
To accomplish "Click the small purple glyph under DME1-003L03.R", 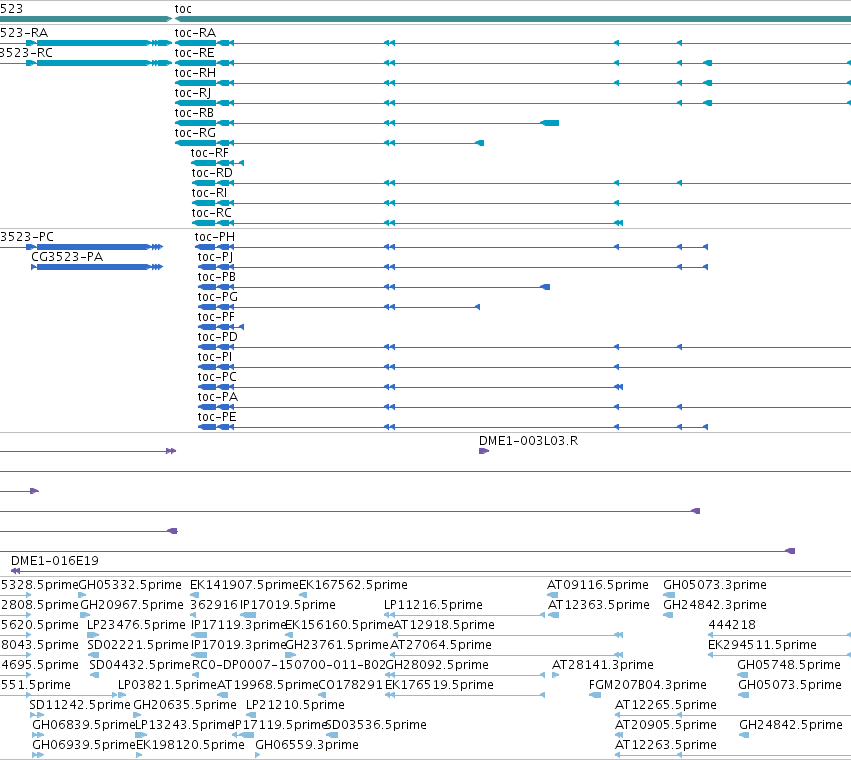I will click(x=484, y=451).
